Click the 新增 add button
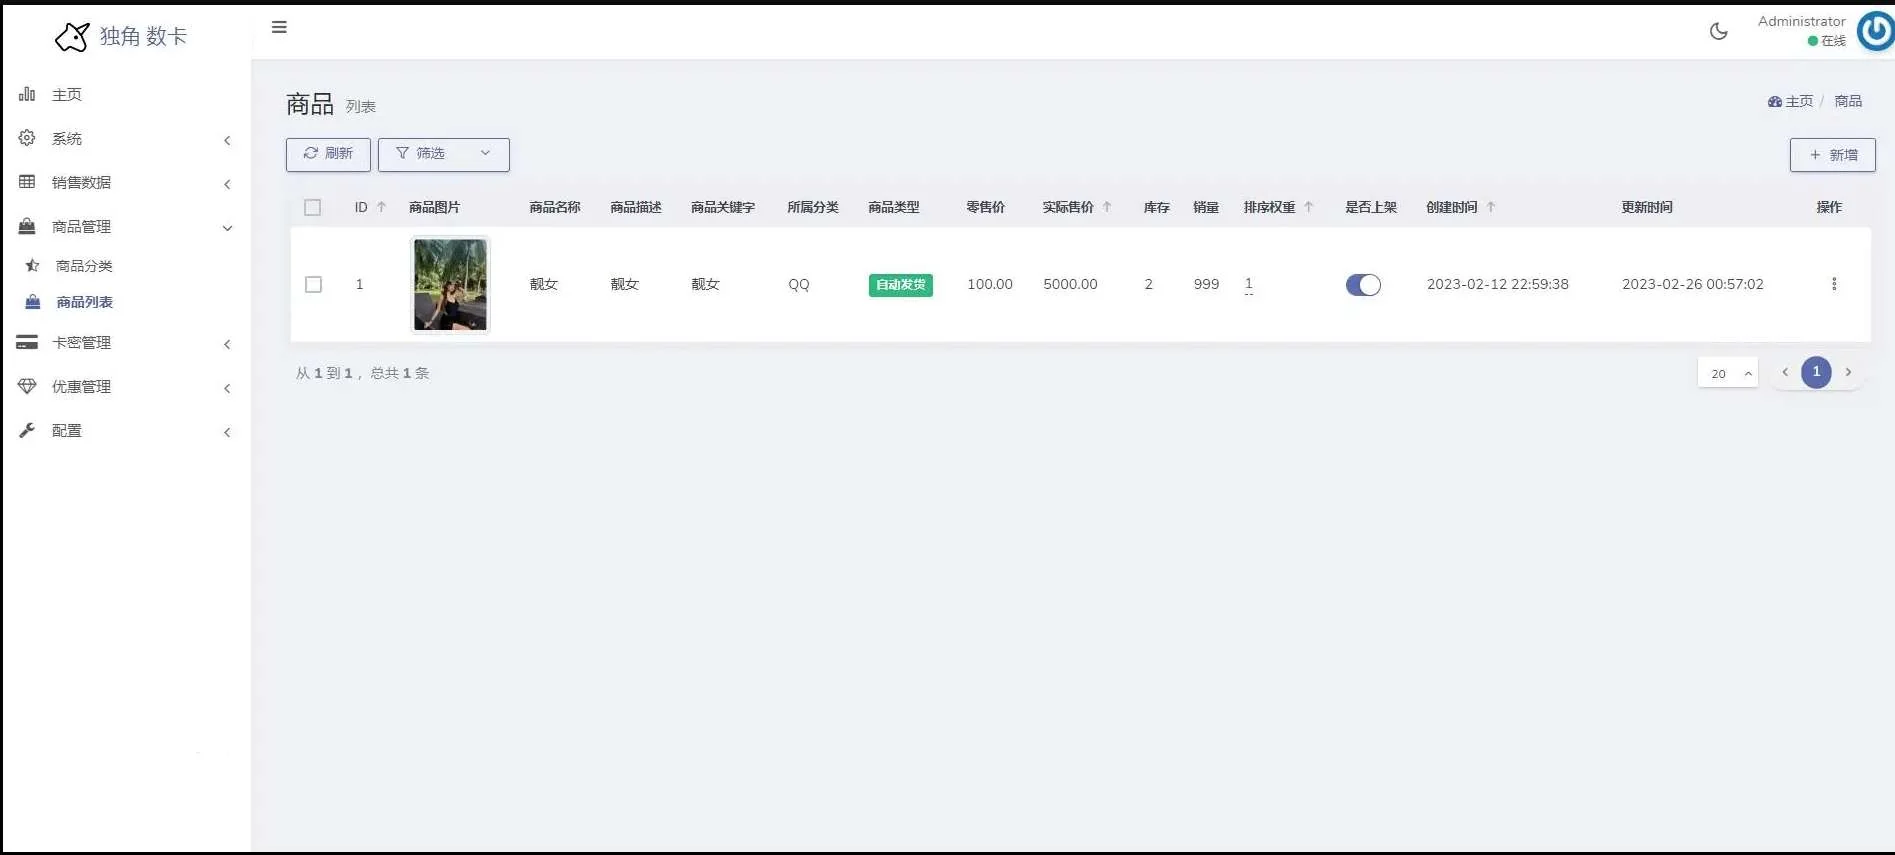 coord(1832,155)
